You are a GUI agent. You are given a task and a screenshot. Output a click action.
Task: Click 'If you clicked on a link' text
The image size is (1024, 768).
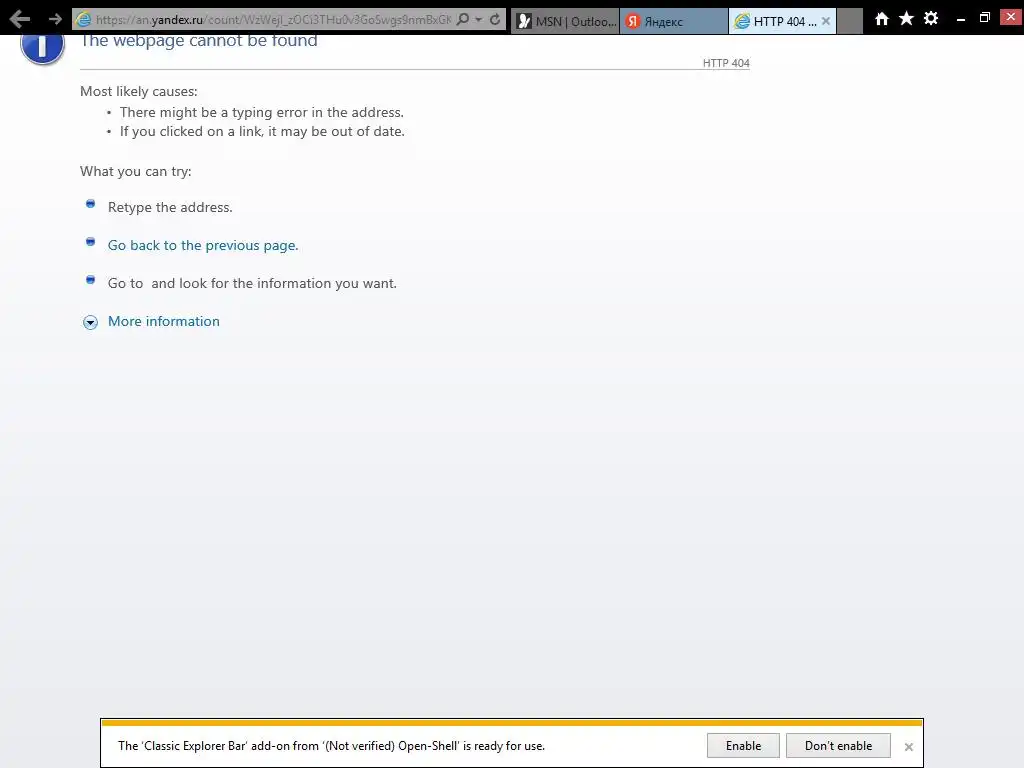pyautogui.click(x=262, y=131)
